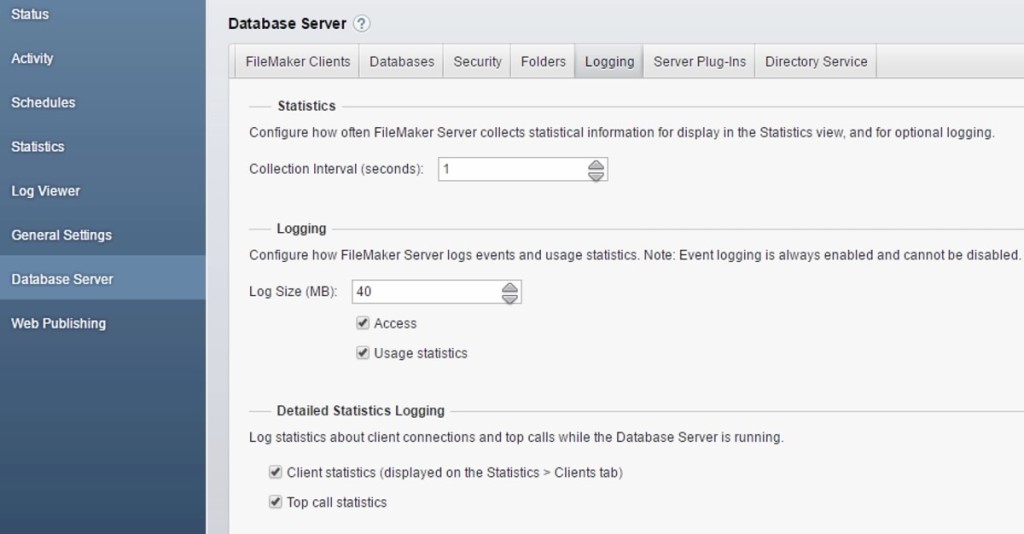Switch to Directory Service tab
Screen dimensions: 1024x534
[x=816, y=61]
